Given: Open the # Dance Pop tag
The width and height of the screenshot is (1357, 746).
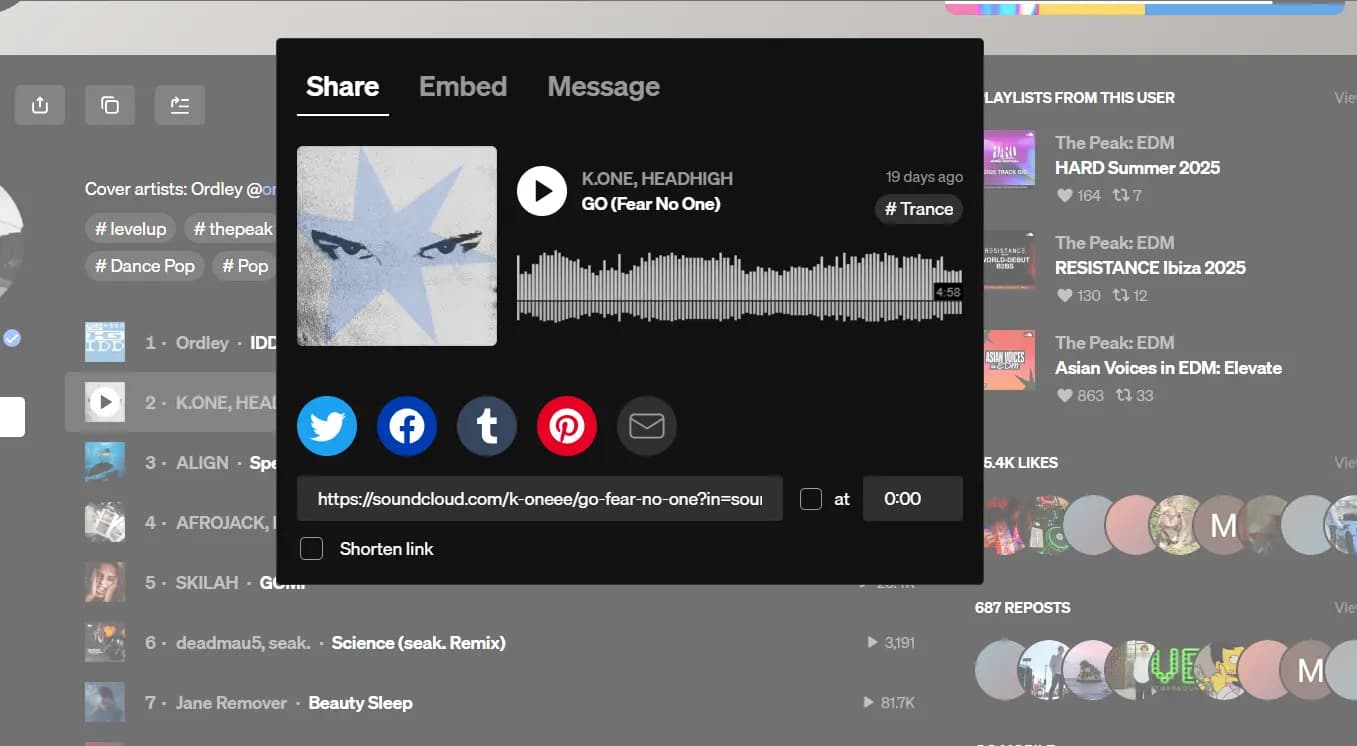Looking at the screenshot, I should click(x=145, y=266).
